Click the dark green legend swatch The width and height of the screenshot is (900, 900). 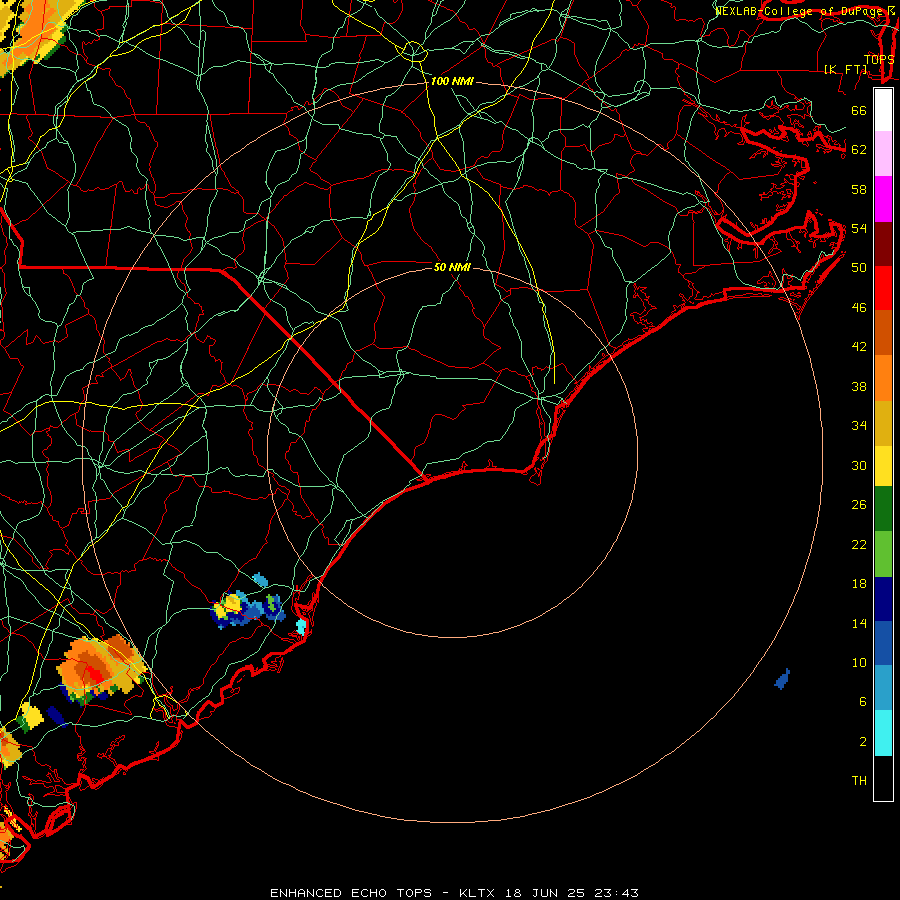click(x=883, y=509)
